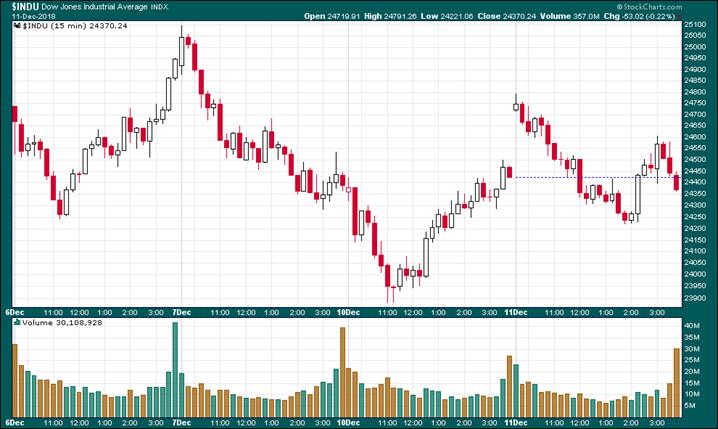Viewport: 718px width, 429px height.
Task: Click the 10M volume axis label
Action: pyautogui.click(x=692, y=394)
